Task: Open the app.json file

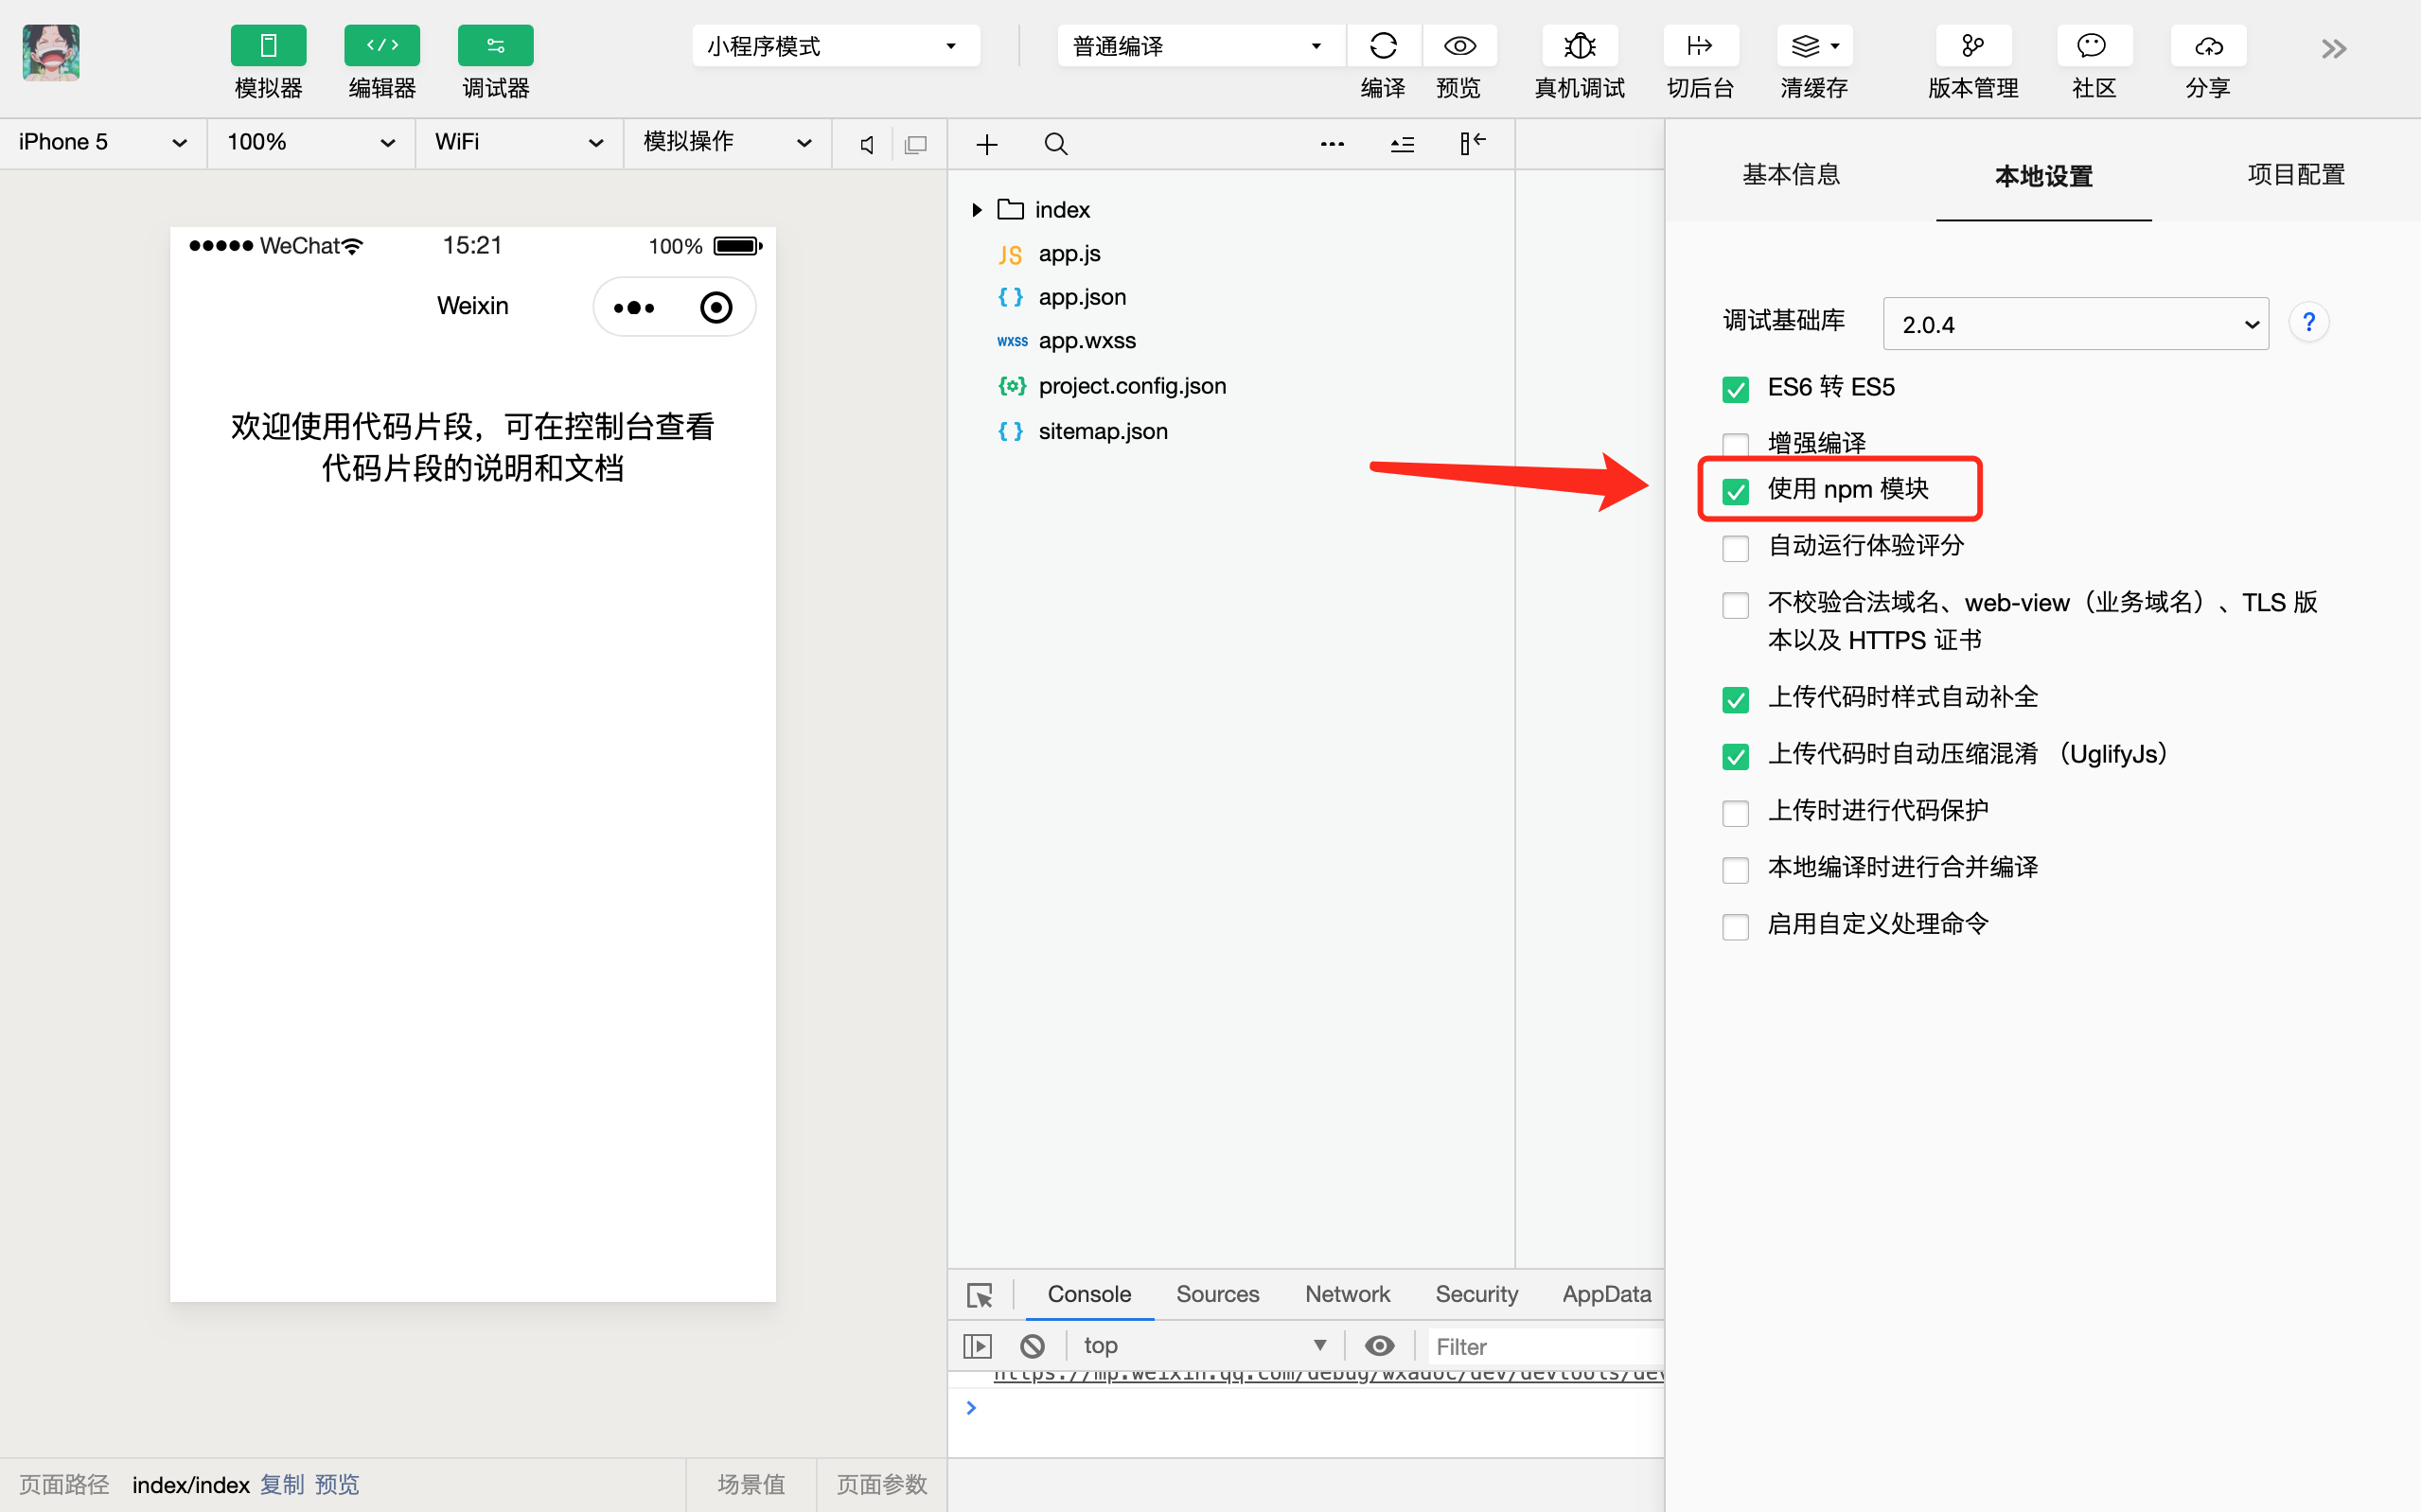Action: (1081, 297)
